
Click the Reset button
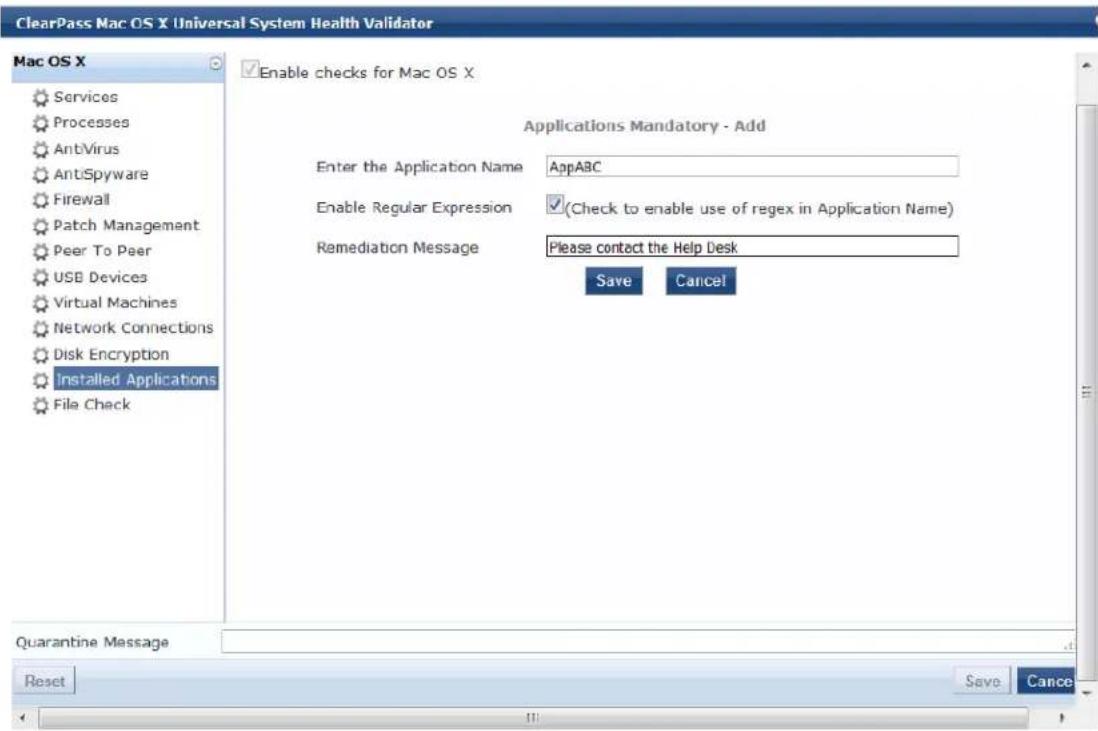(x=44, y=681)
